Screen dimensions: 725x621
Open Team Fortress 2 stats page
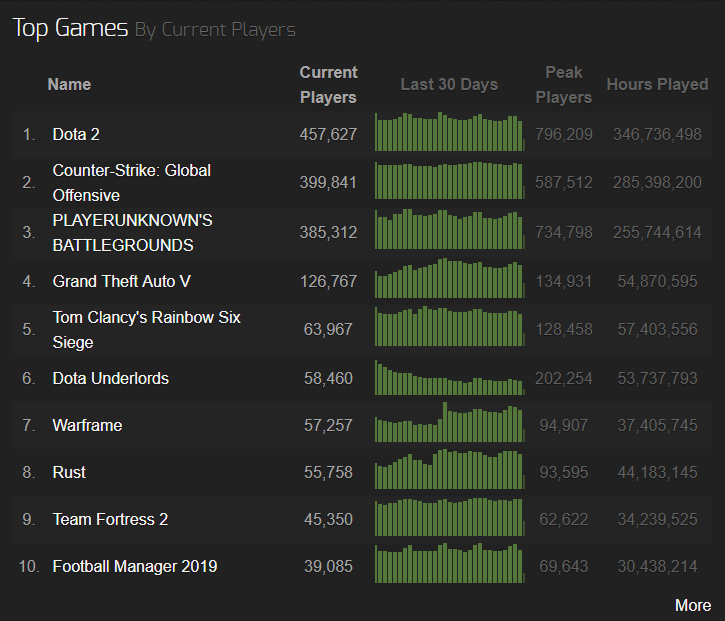110,519
